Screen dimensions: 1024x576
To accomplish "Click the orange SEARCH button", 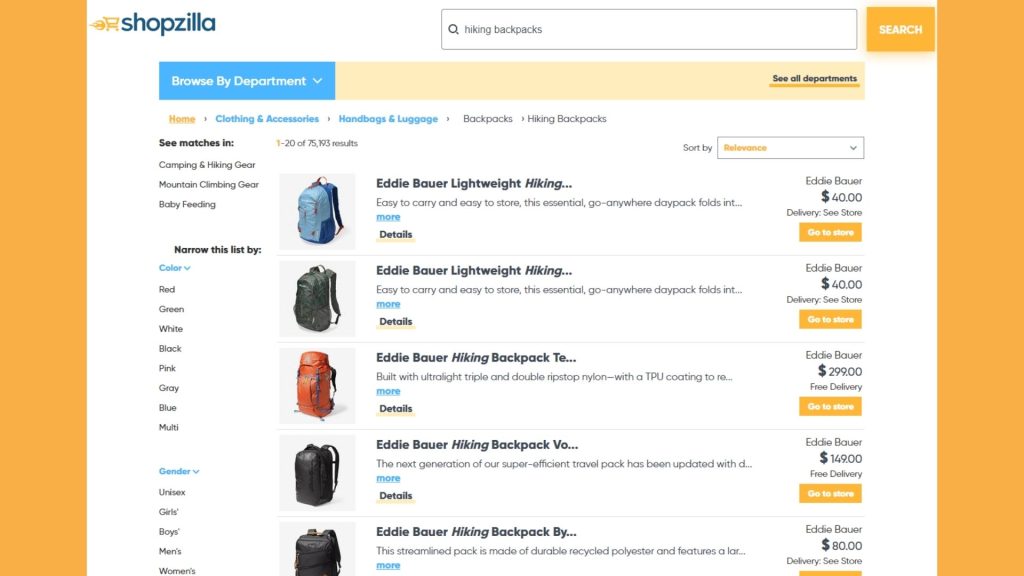I will coord(900,29).
